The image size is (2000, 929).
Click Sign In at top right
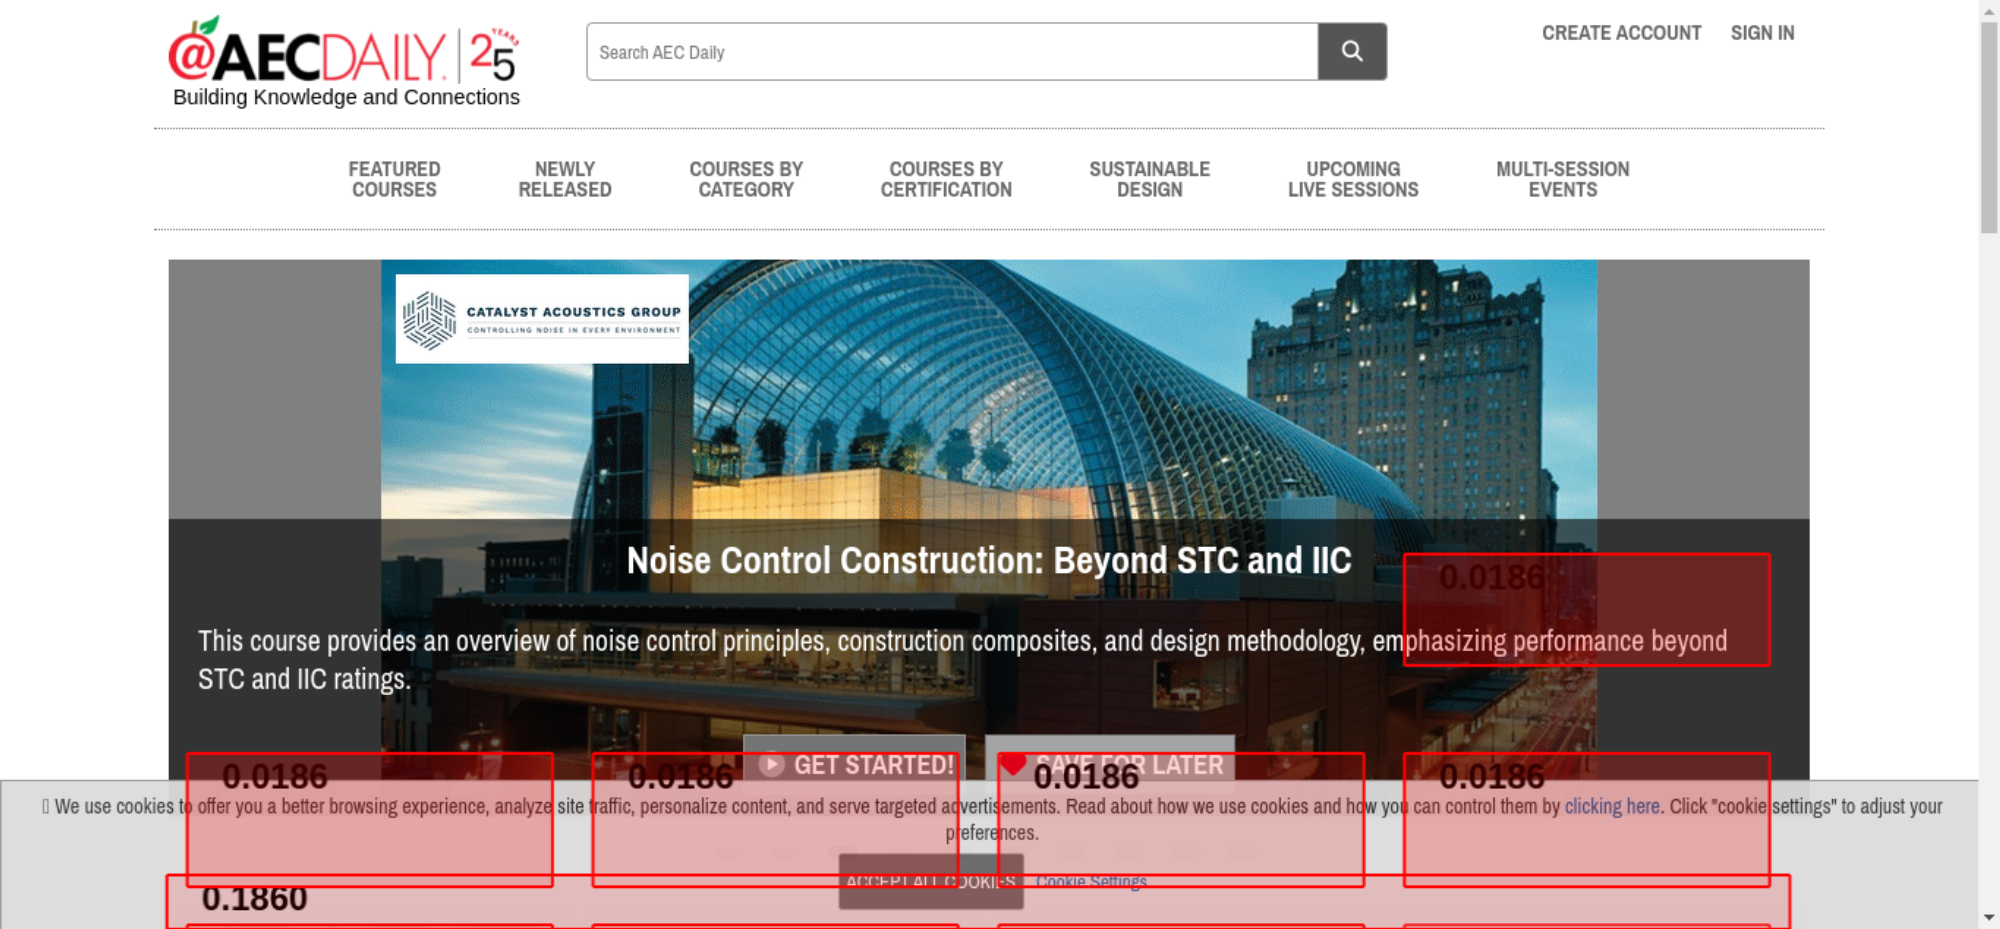click(x=1762, y=33)
